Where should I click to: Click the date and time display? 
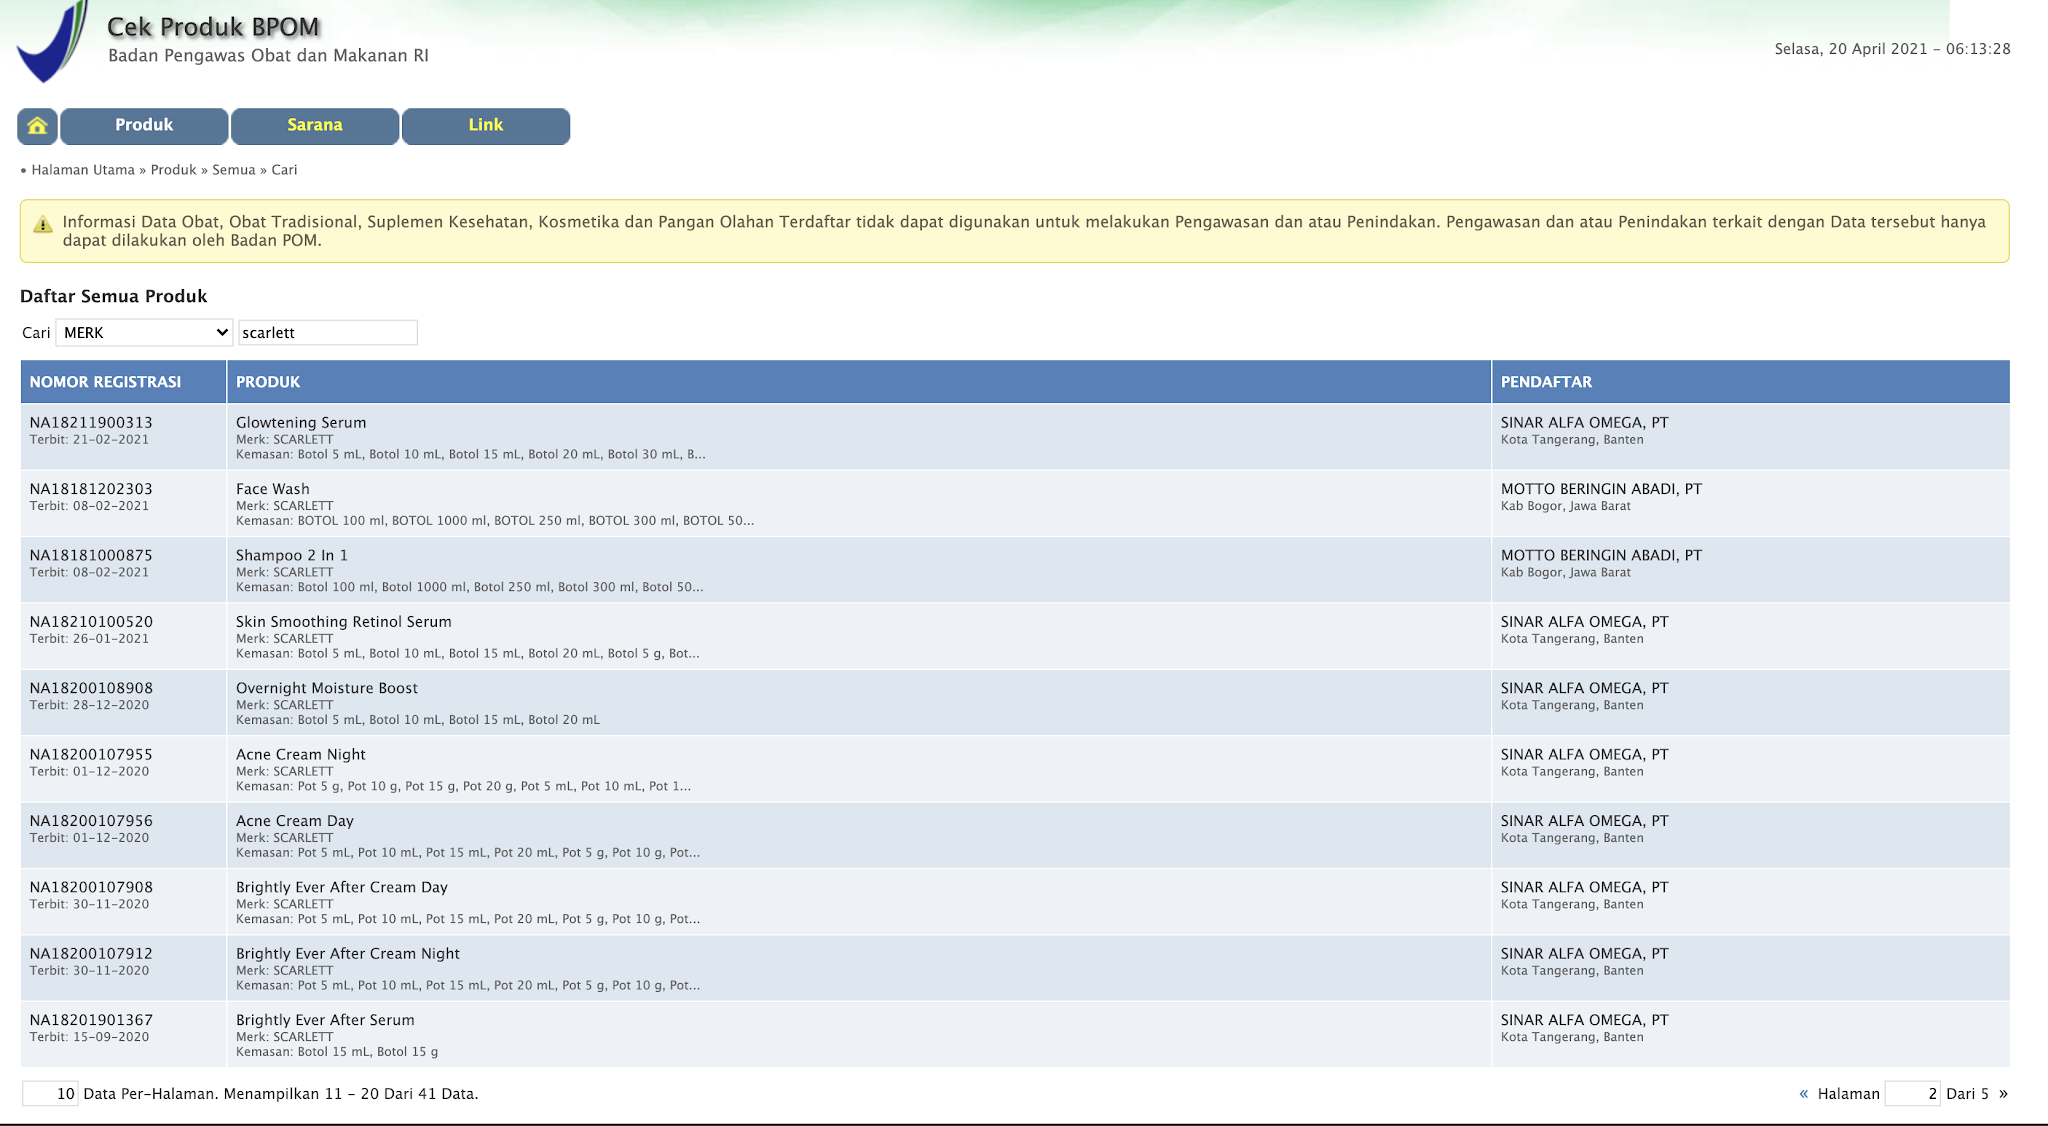1892,49
